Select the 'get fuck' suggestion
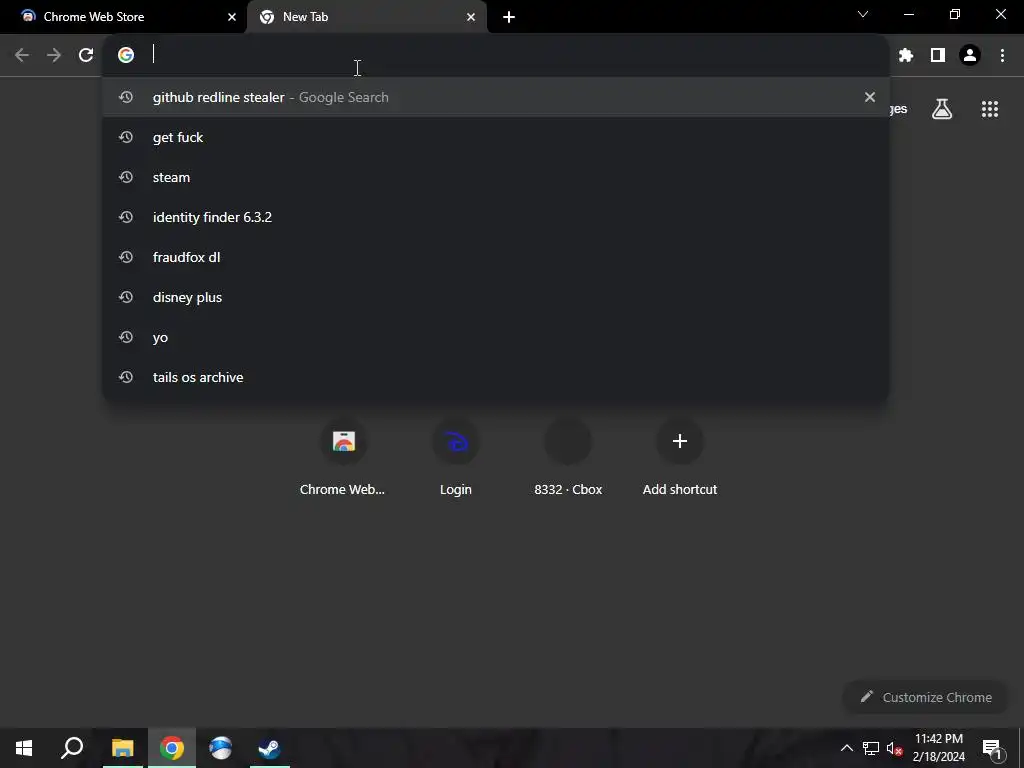 496,137
